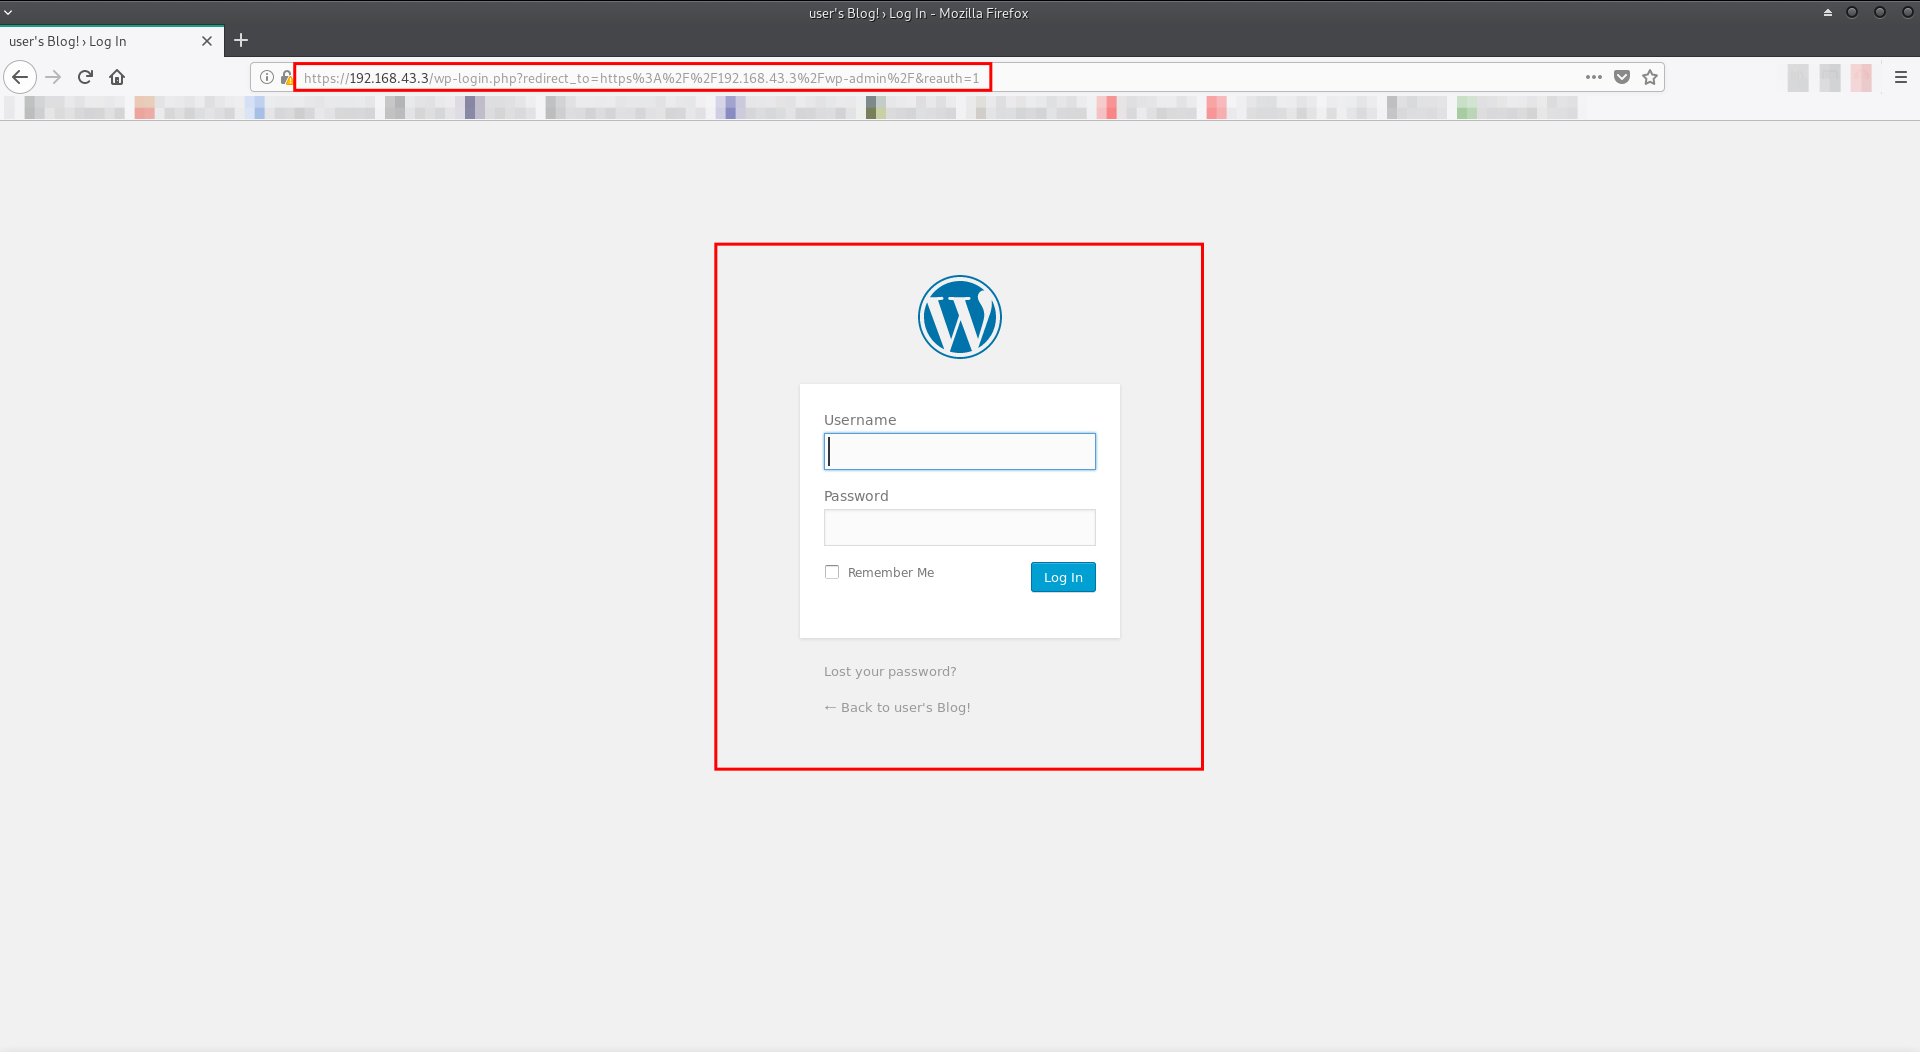
Task: Check the Remember Me checkbox
Action: [x=832, y=572]
